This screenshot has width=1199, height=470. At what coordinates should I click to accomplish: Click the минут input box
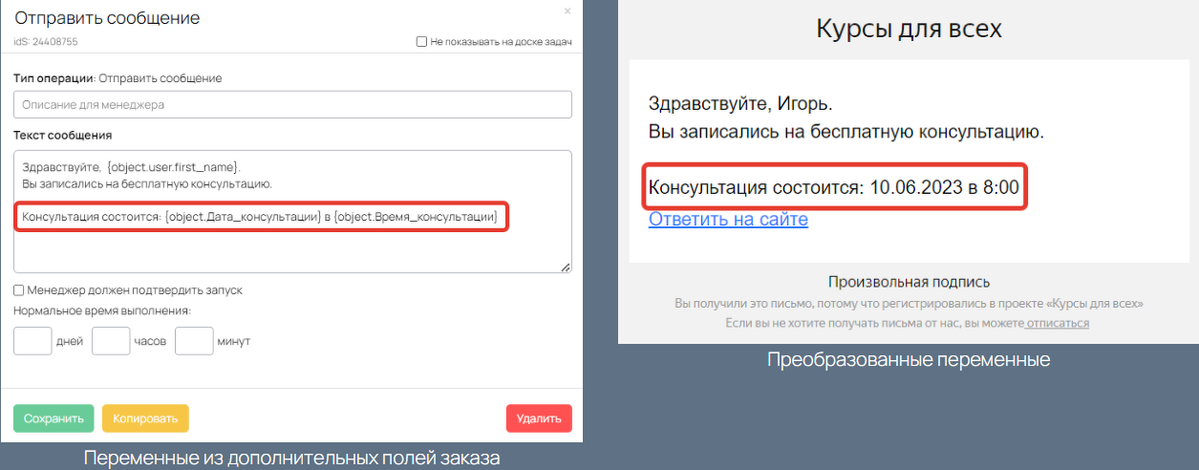tap(194, 341)
